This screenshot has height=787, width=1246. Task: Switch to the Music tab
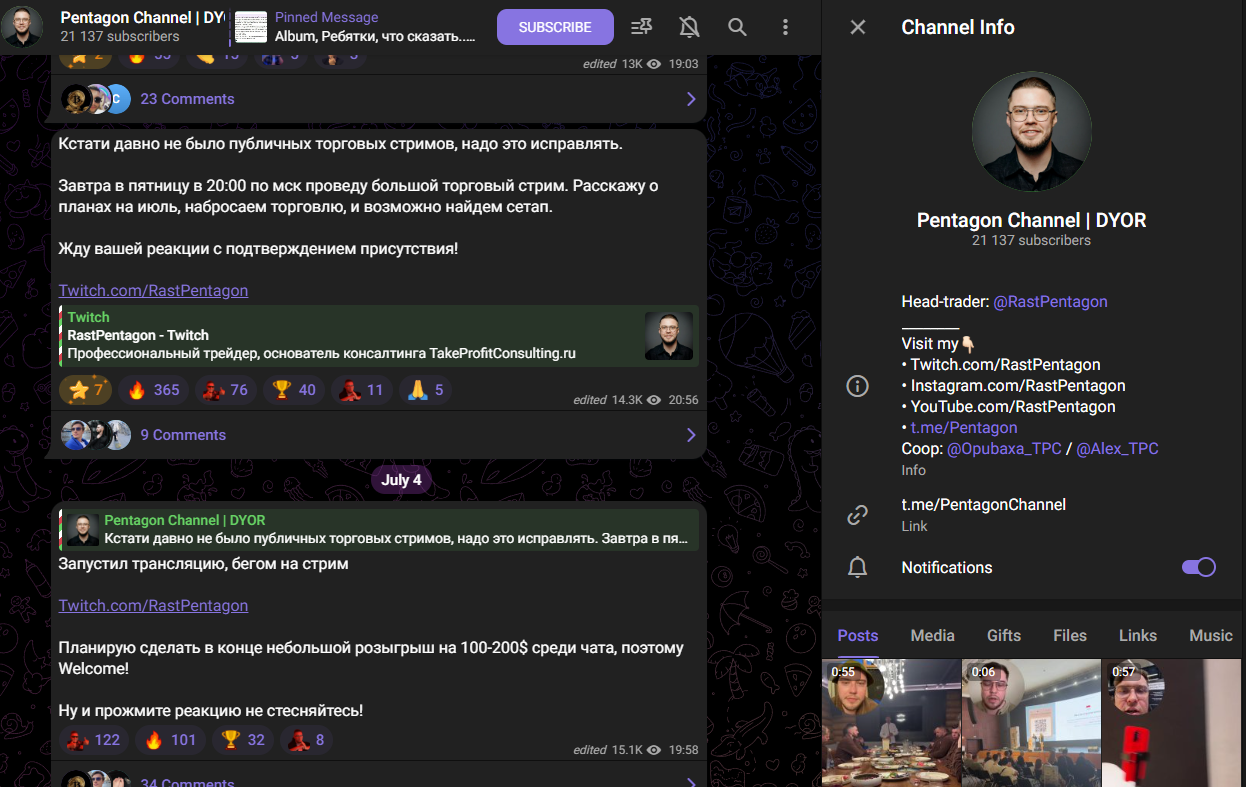point(1211,635)
